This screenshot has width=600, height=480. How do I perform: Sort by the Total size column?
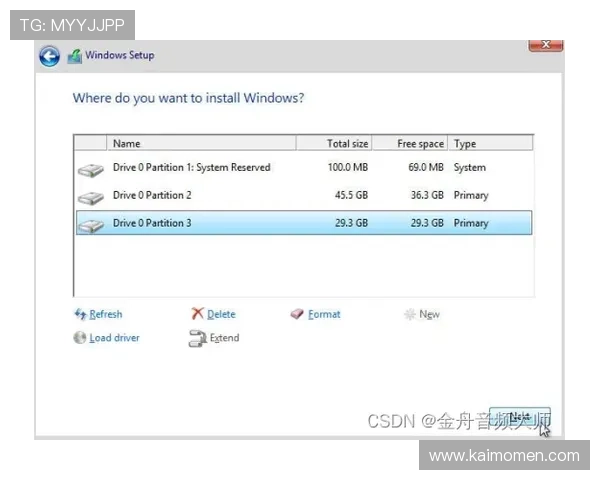tap(347, 144)
